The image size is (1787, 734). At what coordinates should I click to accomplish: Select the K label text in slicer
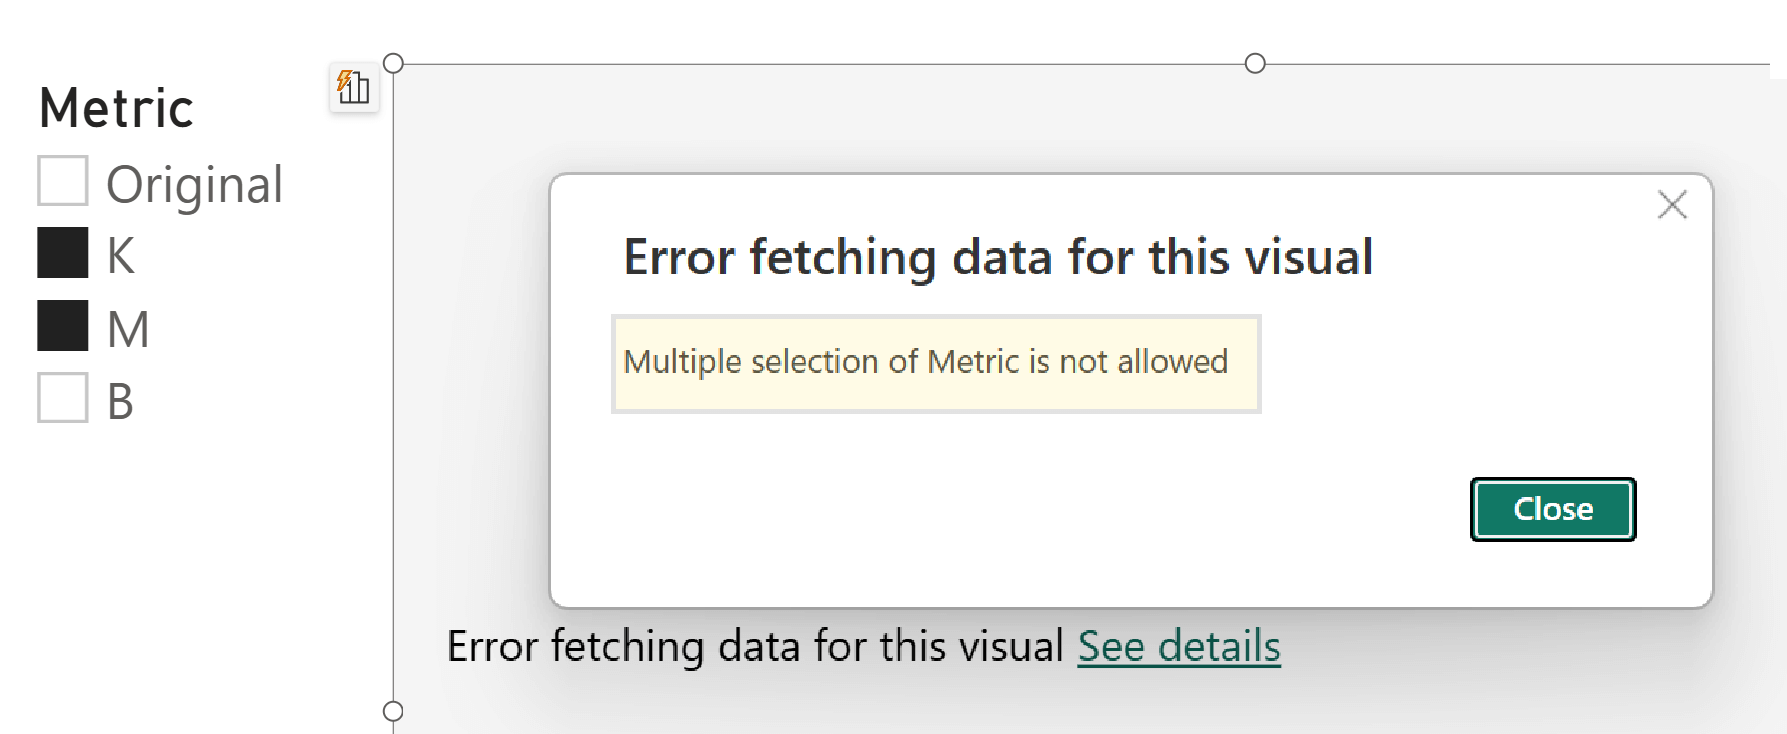[x=121, y=255]
